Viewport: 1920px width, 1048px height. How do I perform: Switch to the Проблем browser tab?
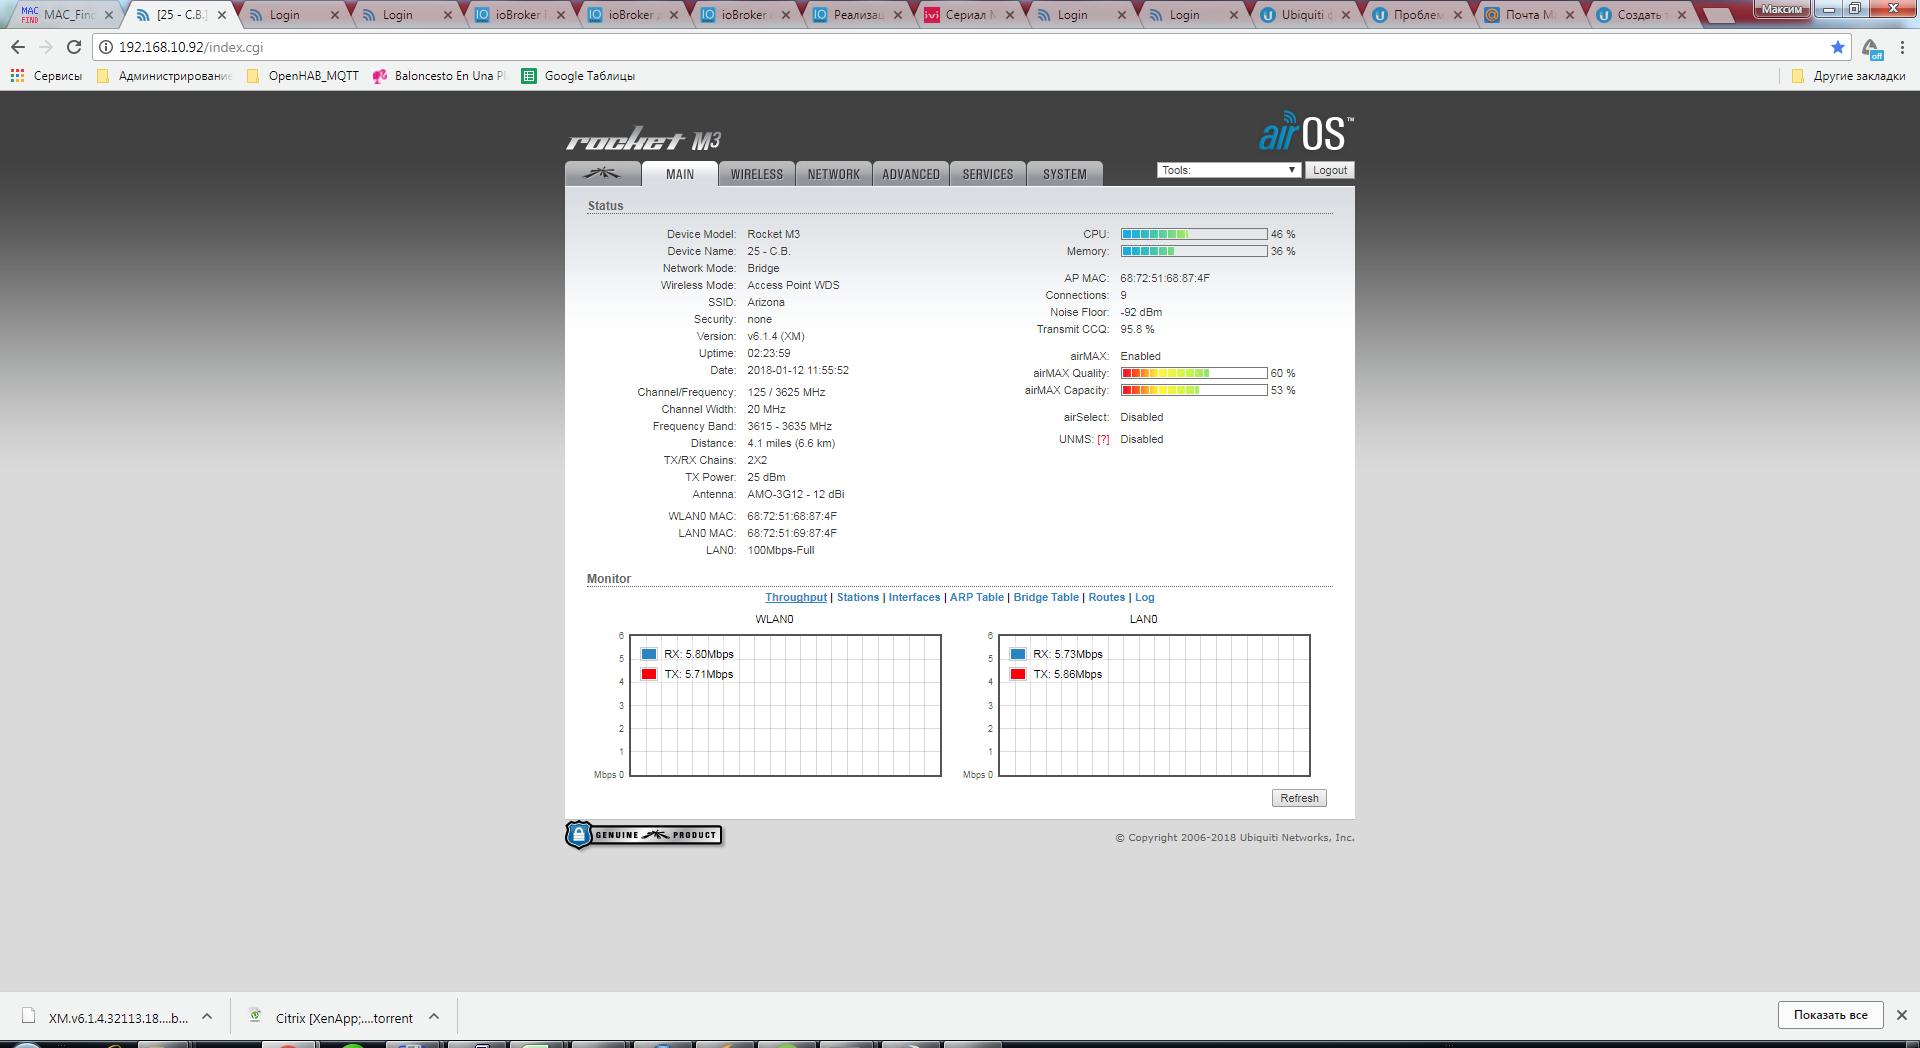[x=1418, y=15]
